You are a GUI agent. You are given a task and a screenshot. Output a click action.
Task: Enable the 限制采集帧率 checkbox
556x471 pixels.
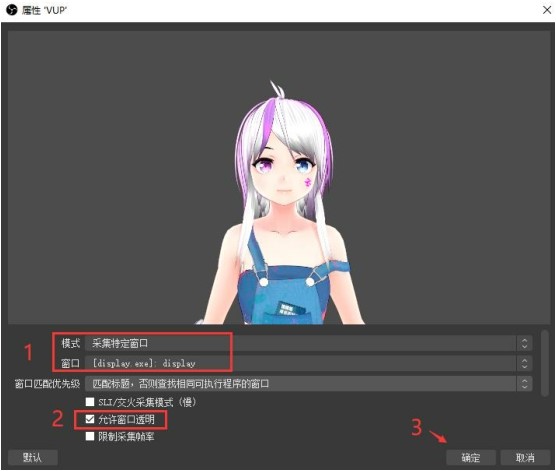[x=90, y=436]
